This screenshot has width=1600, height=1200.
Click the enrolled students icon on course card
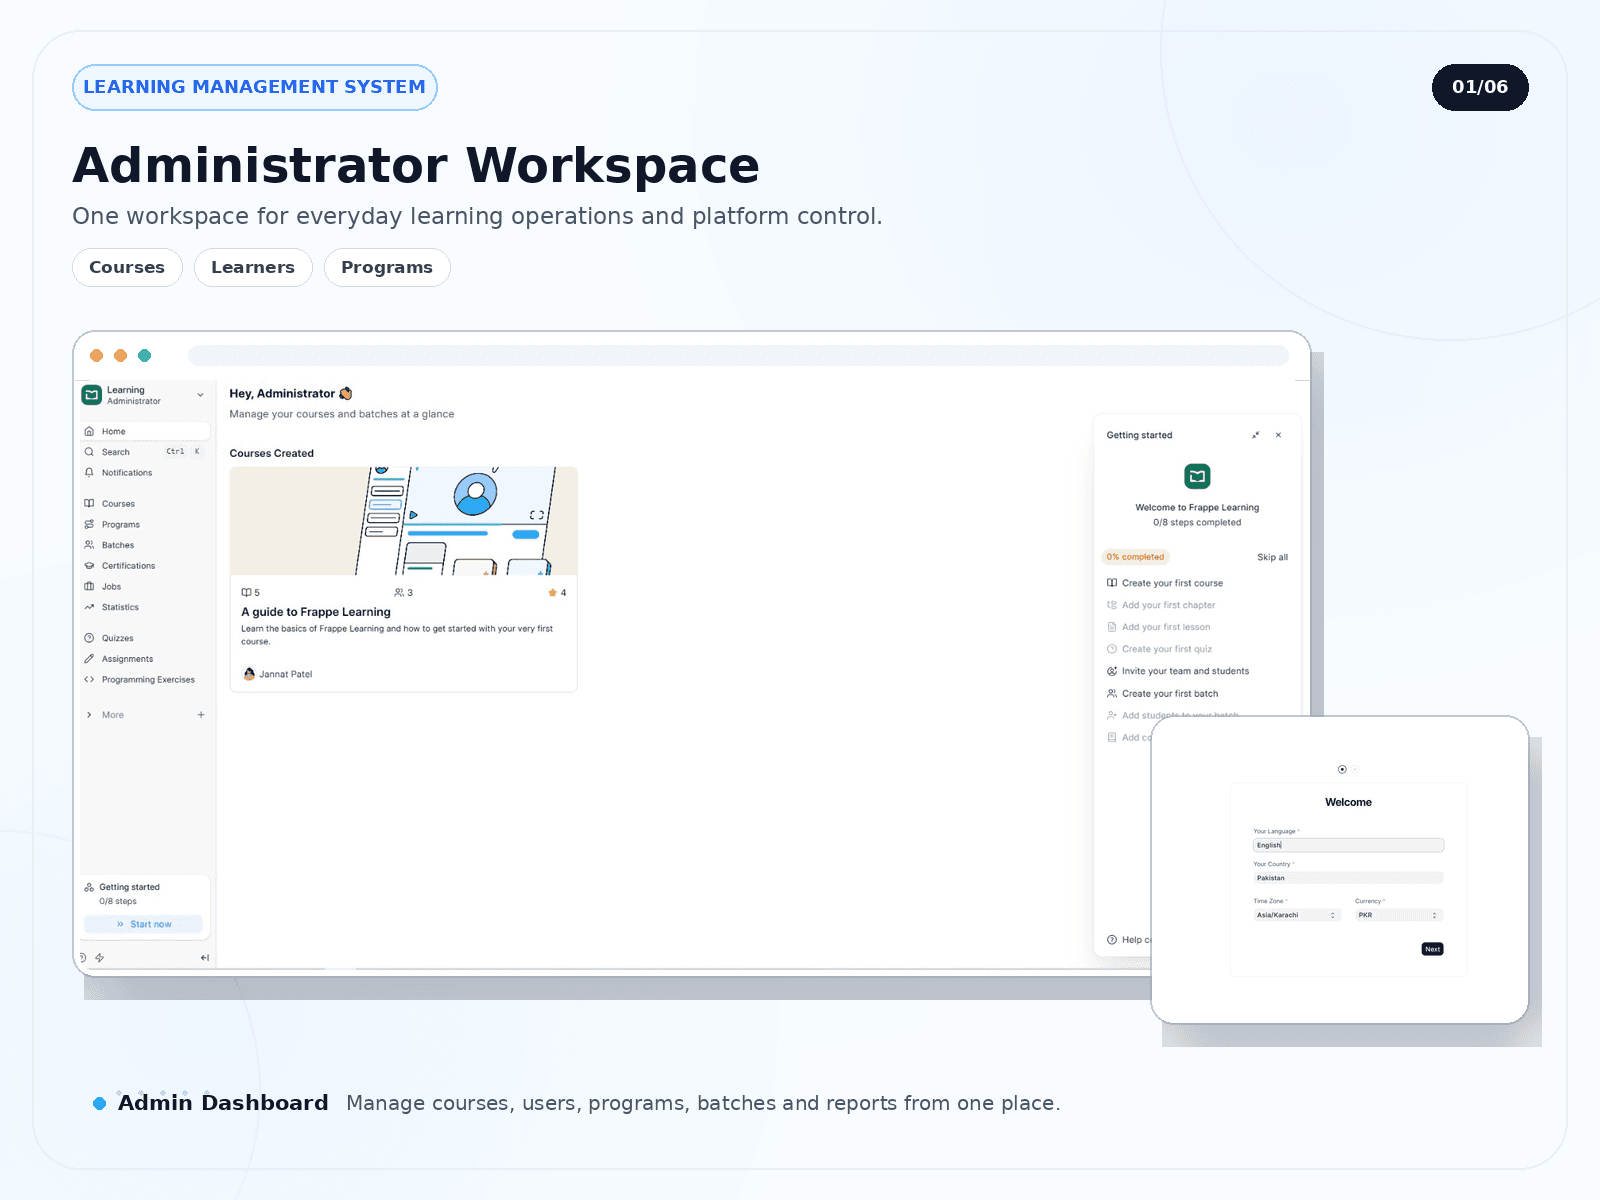(x=399, y=593)
